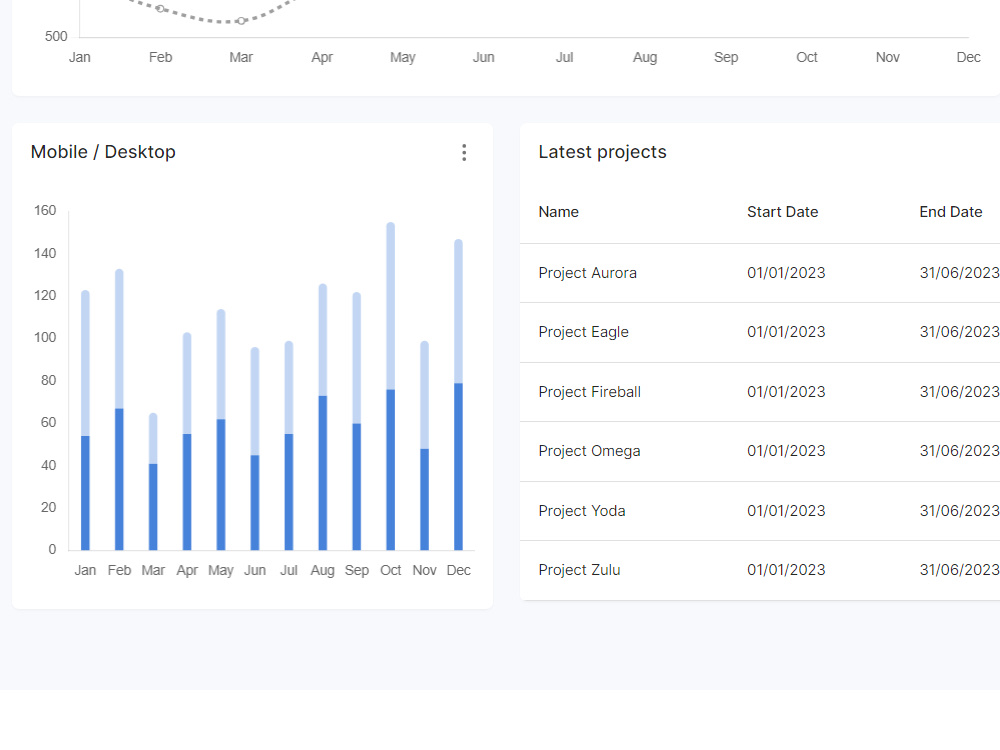Click the Mar bar in Mobile / Desktop chart
1000x750 pixels.
153,482
